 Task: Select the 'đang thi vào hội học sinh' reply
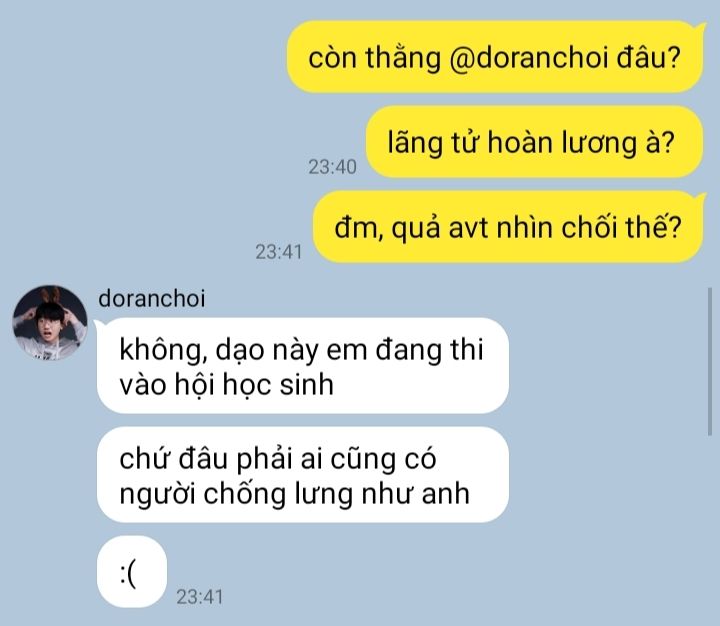tap(303, 366)
